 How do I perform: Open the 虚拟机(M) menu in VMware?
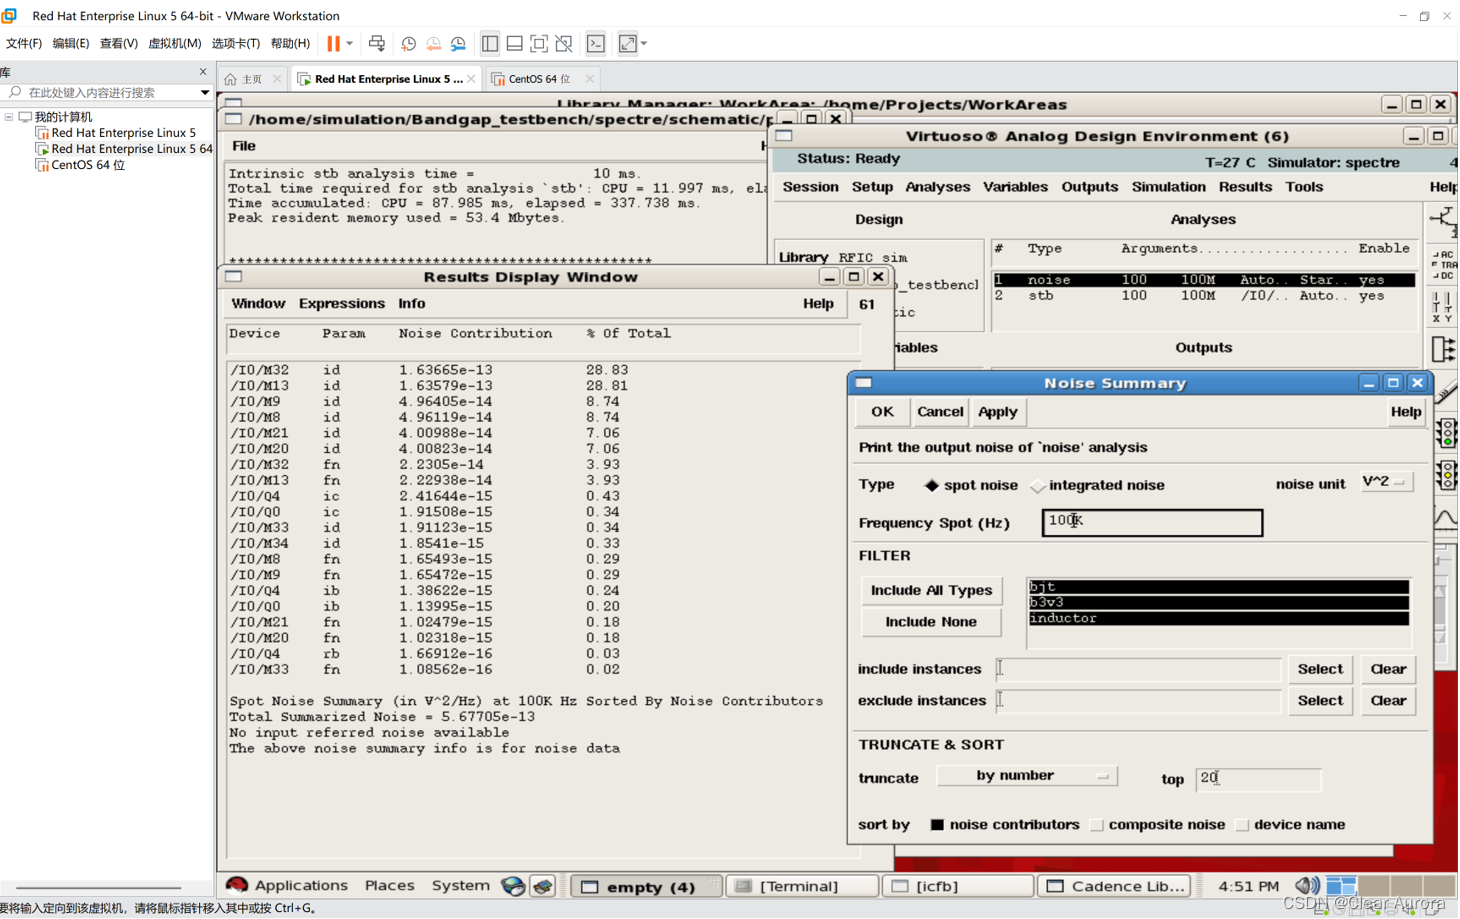(x=174, y=43)
